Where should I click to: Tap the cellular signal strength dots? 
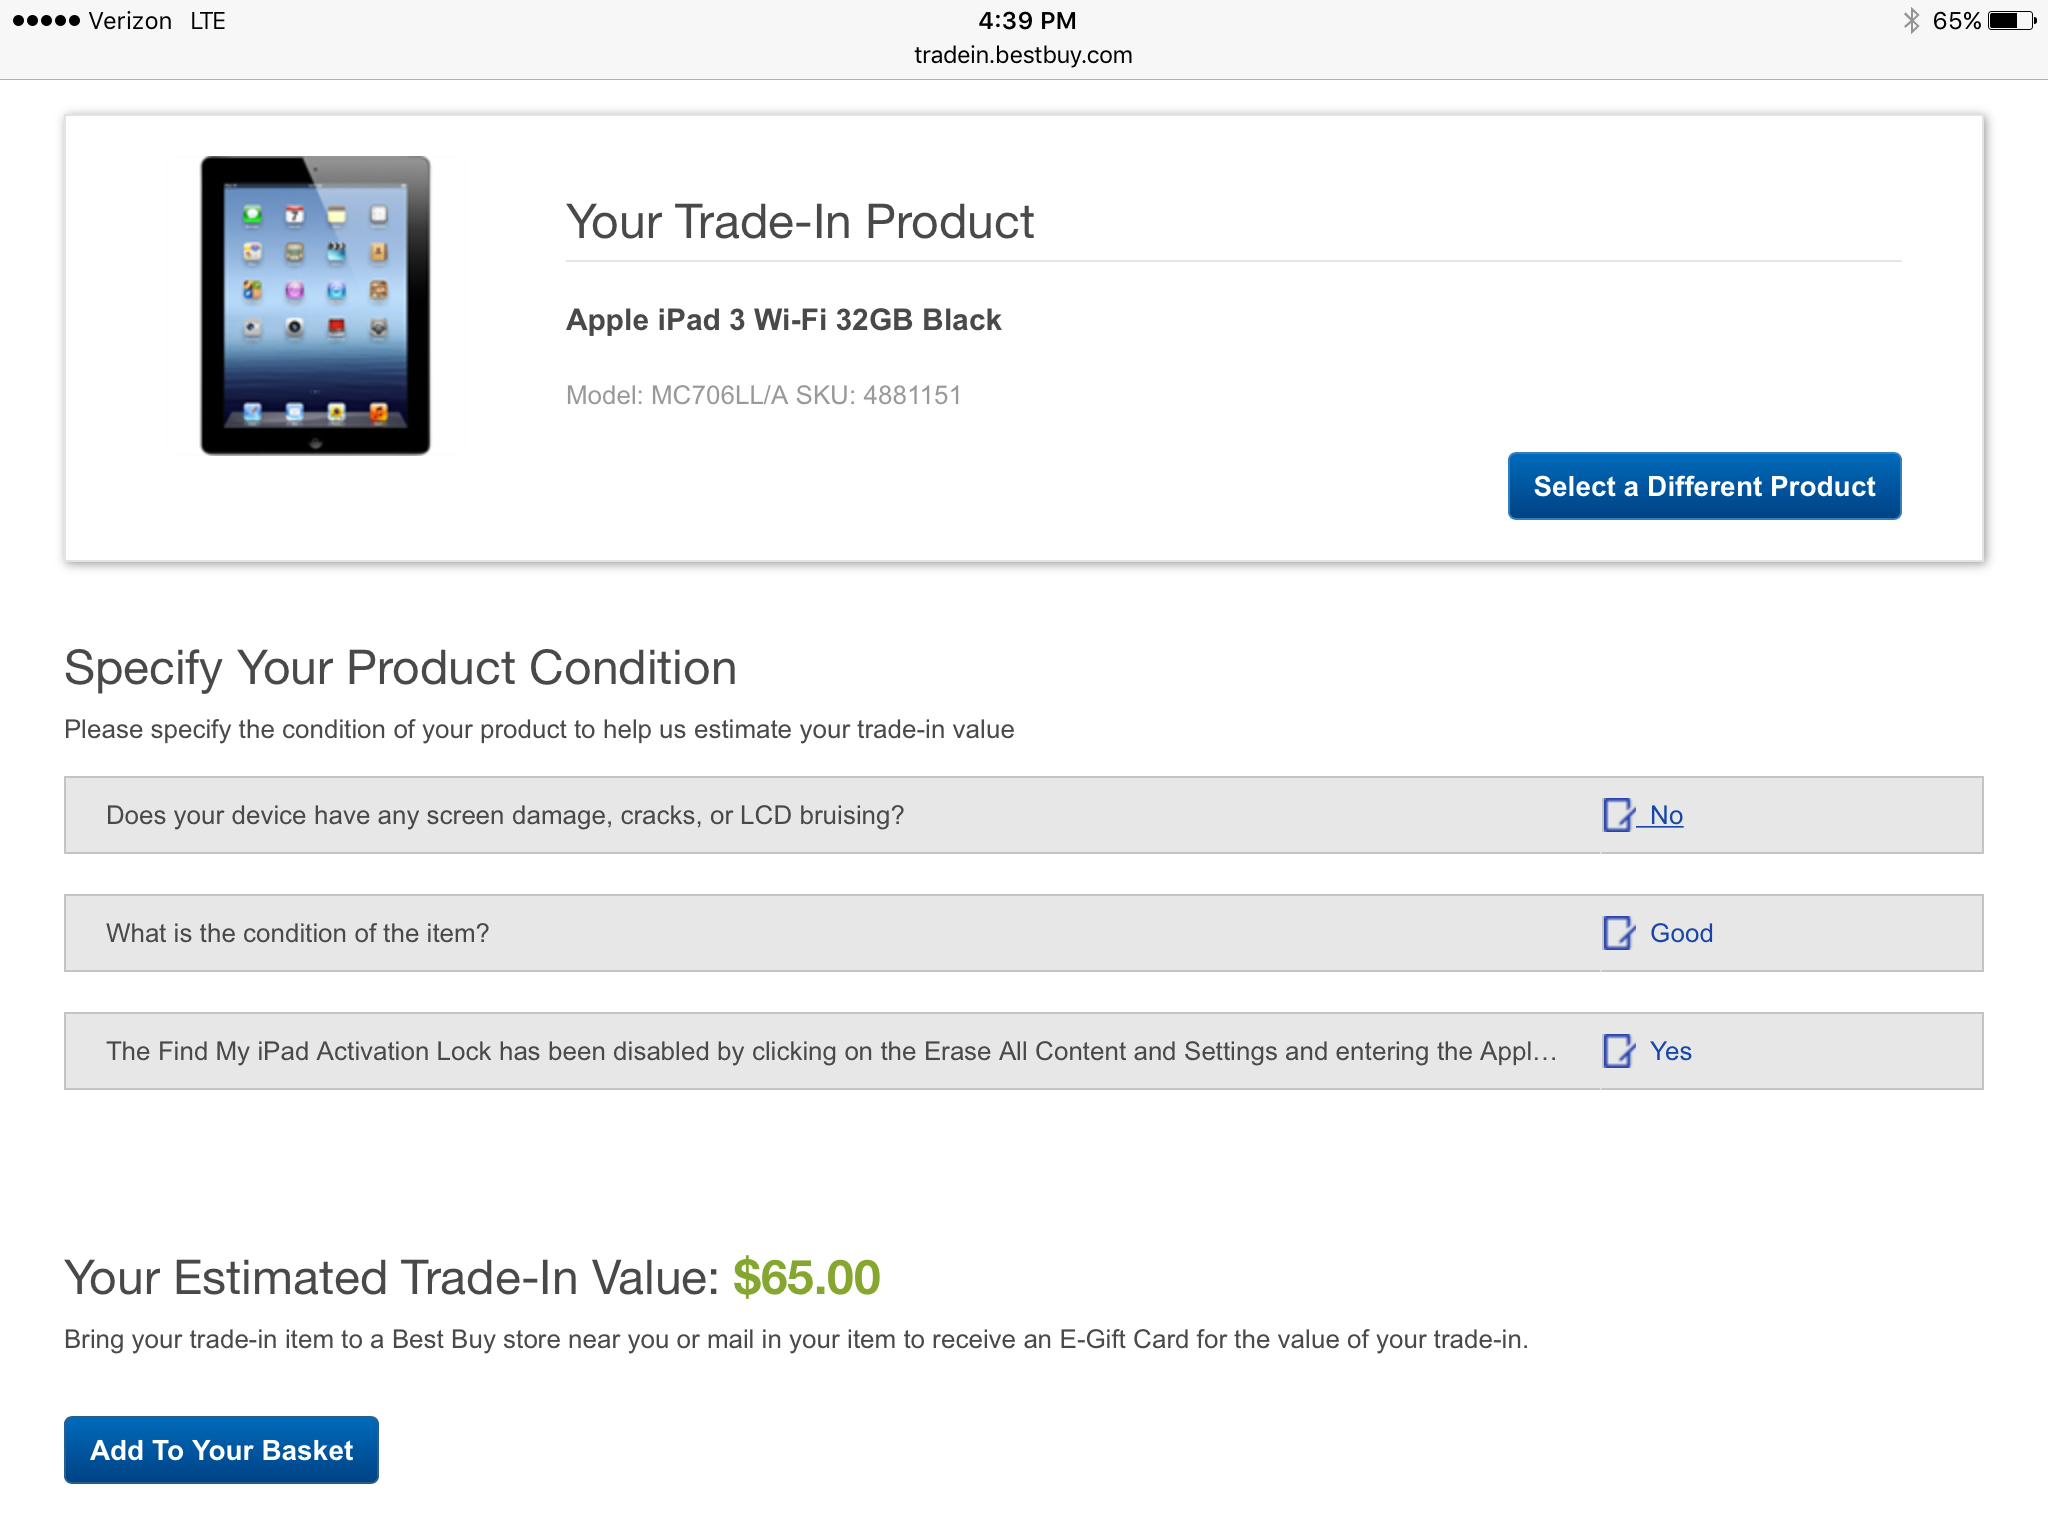[46, 21]
